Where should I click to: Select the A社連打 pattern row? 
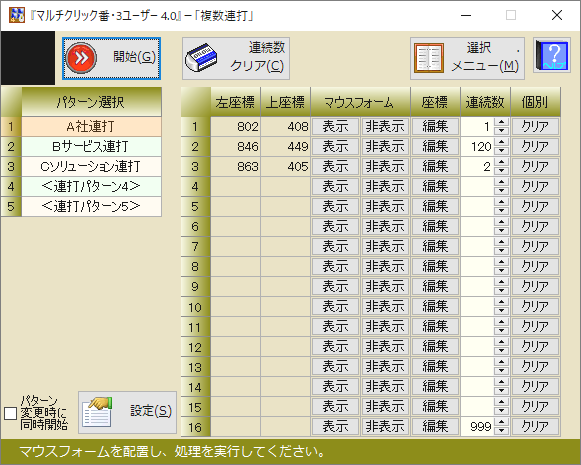[92, 126]
